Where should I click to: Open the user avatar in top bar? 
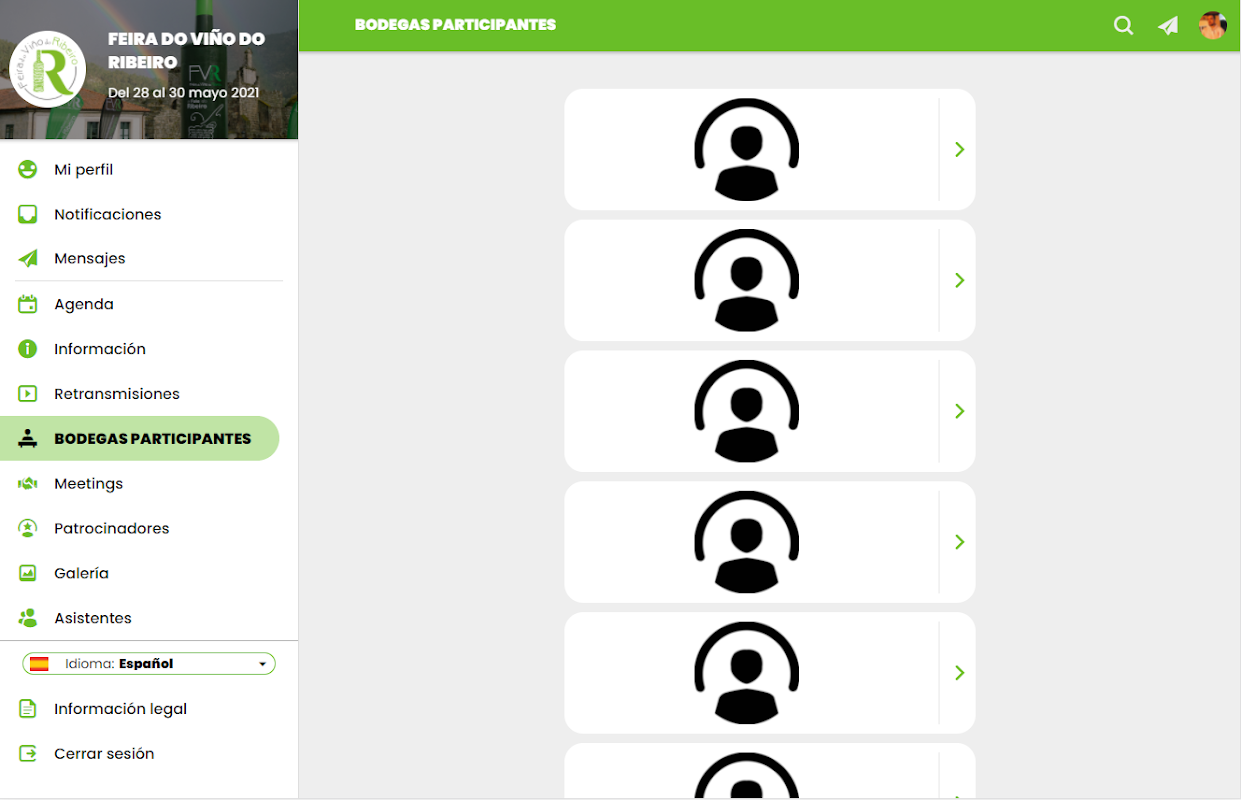point(1213,26)
